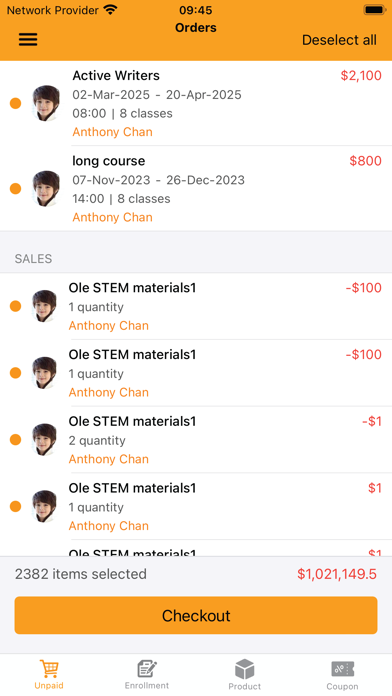
Task: Tap the orange Checkout button
Action: click(196, 615)
